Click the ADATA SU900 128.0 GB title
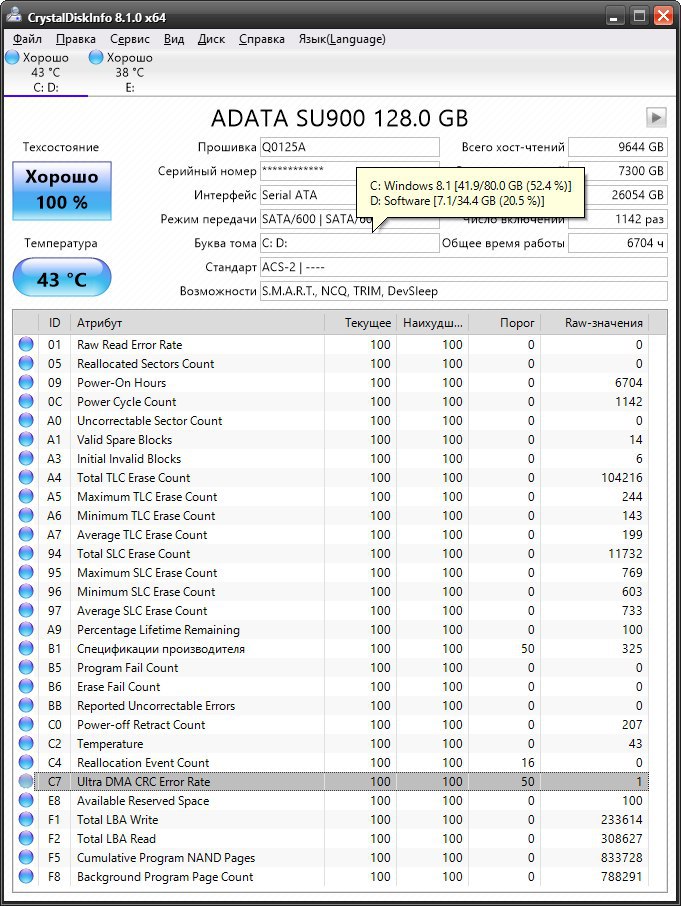 (x=340, y=118)
